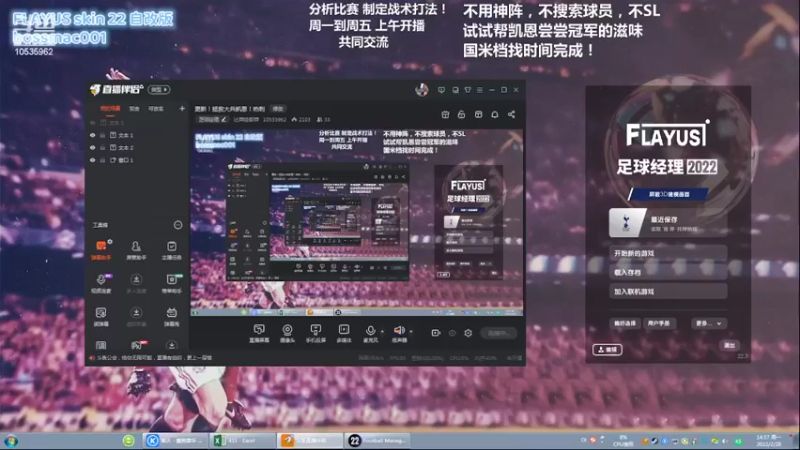Toggle visibility of the 文本 2 source
800x450 pixels.
click(x=92, y=147)
